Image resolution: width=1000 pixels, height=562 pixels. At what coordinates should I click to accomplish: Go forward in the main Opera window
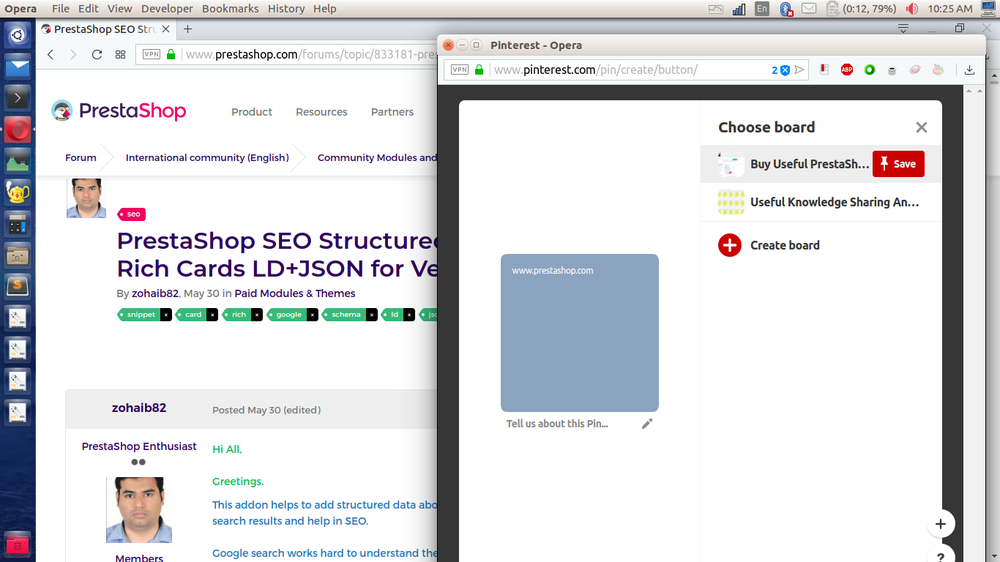click(x=73, y=54)
